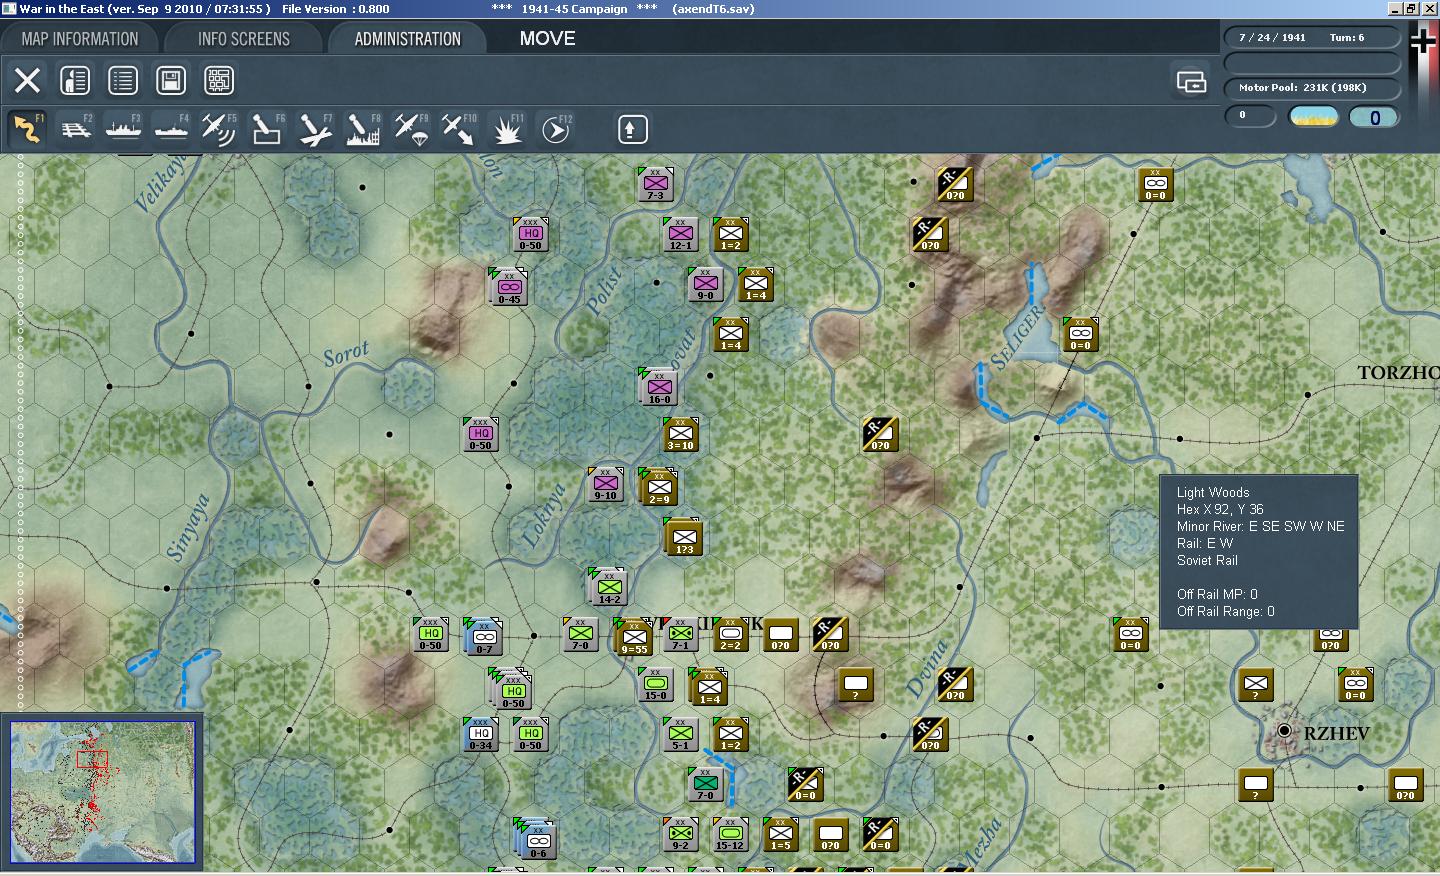Select the Soviet unit labeled 3=10
This screenshot has width=1440, height=876.
(x=680, y=435)
